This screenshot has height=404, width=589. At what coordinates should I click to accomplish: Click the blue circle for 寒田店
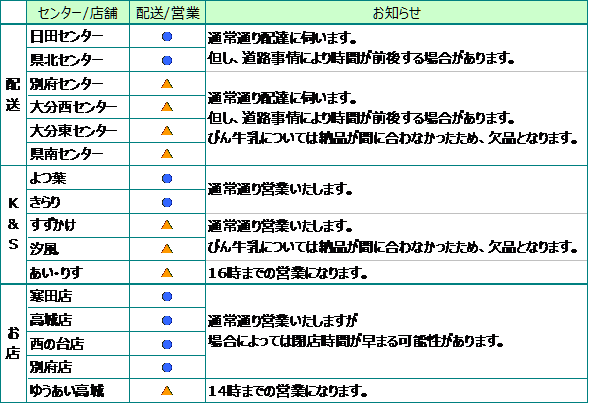[167, 297]
